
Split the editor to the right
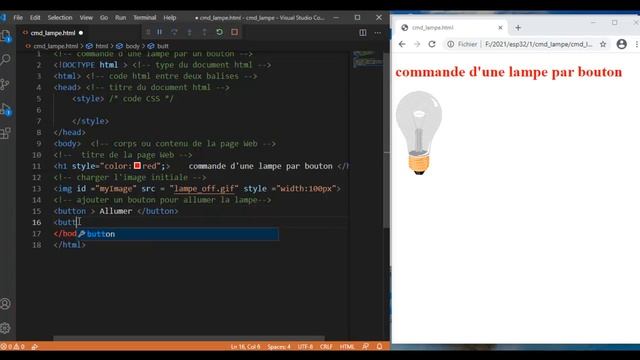pos(362,33)
